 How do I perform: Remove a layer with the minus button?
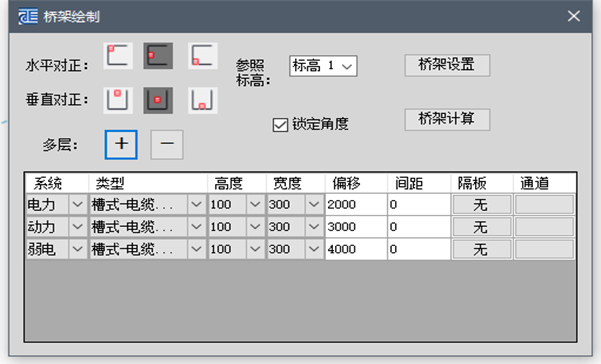(167, 144)
